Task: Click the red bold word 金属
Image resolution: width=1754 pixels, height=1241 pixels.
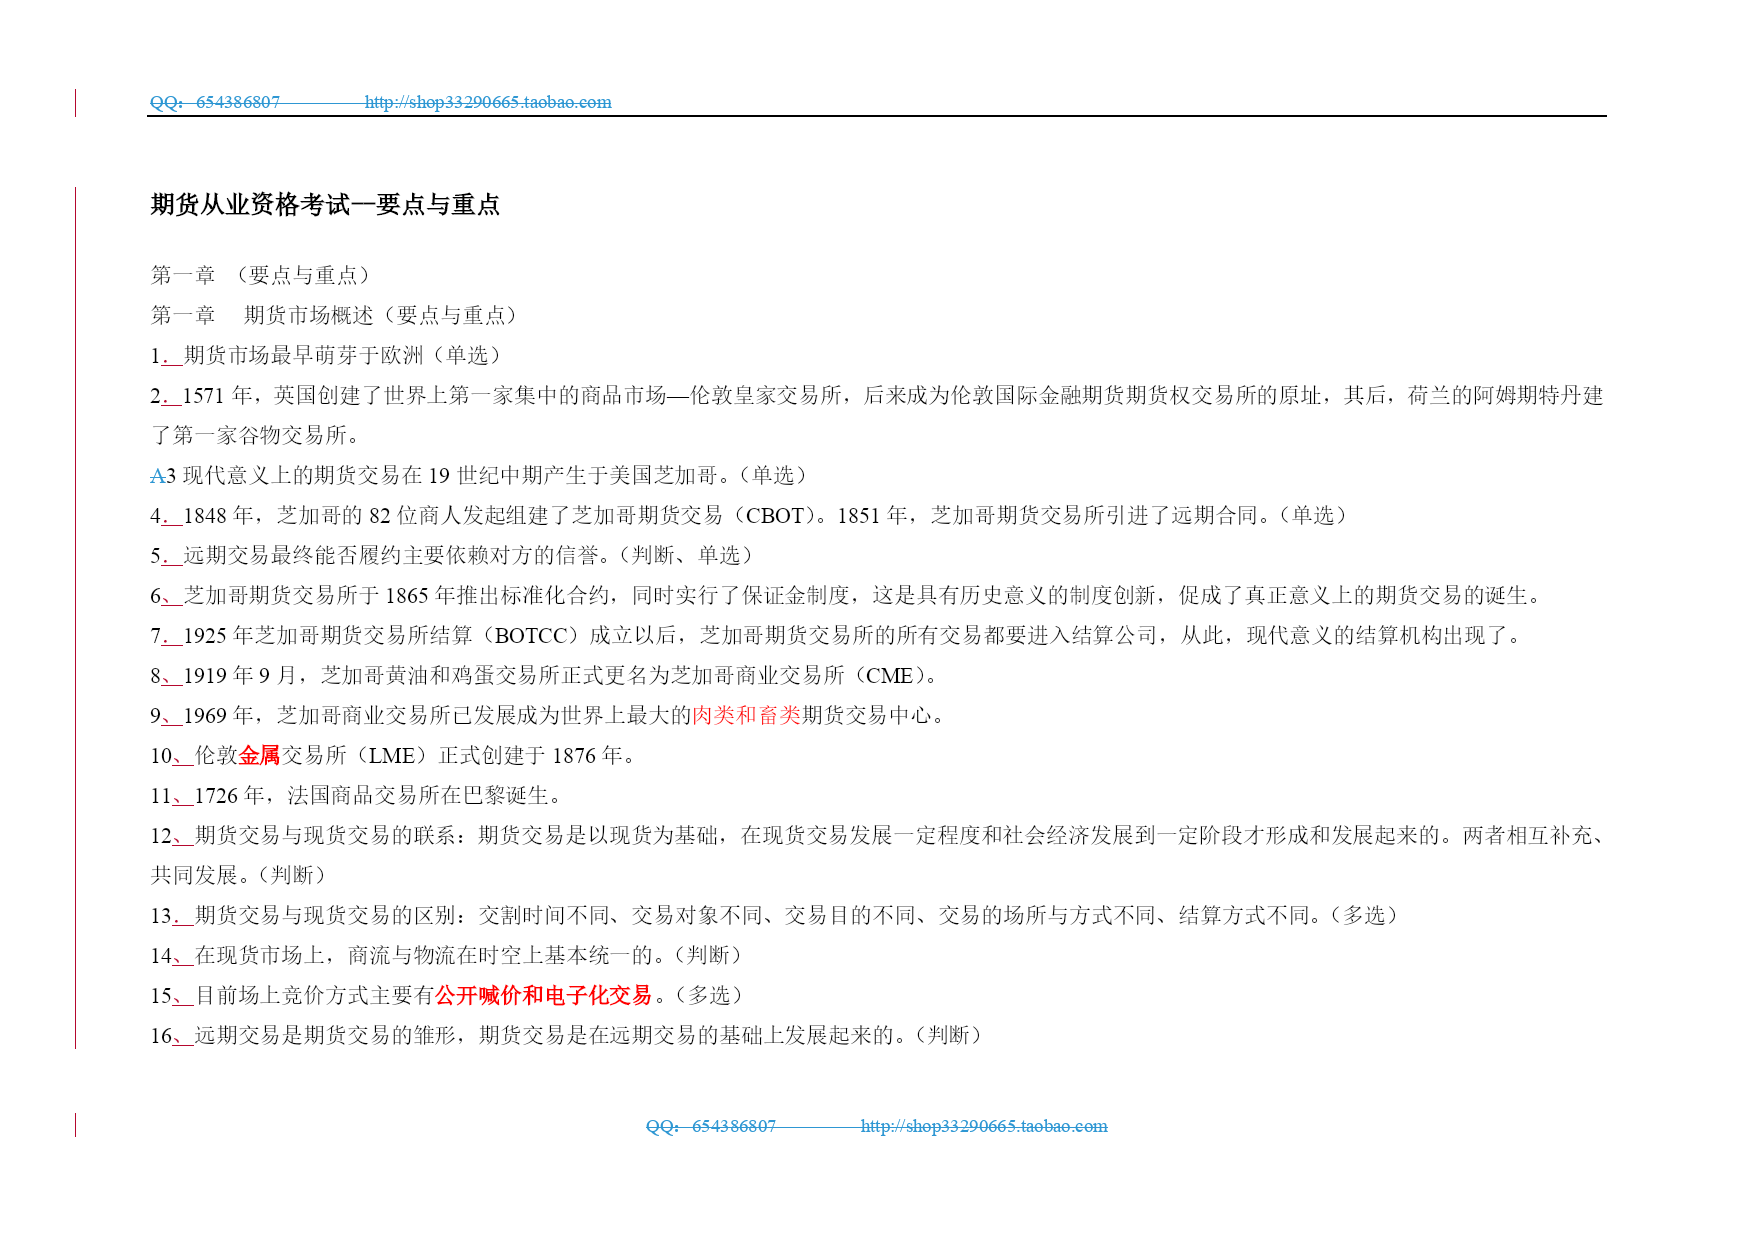Action: pyautogui.click(x=259, y=755)
